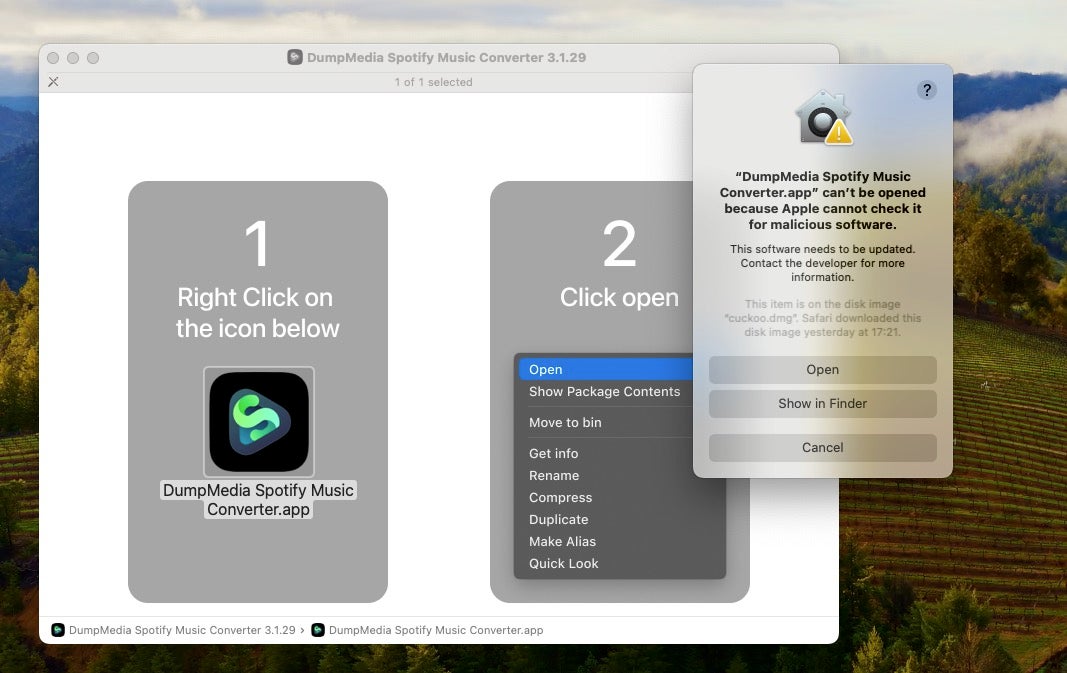Click the .app icon in the path bar

[318, 630]
